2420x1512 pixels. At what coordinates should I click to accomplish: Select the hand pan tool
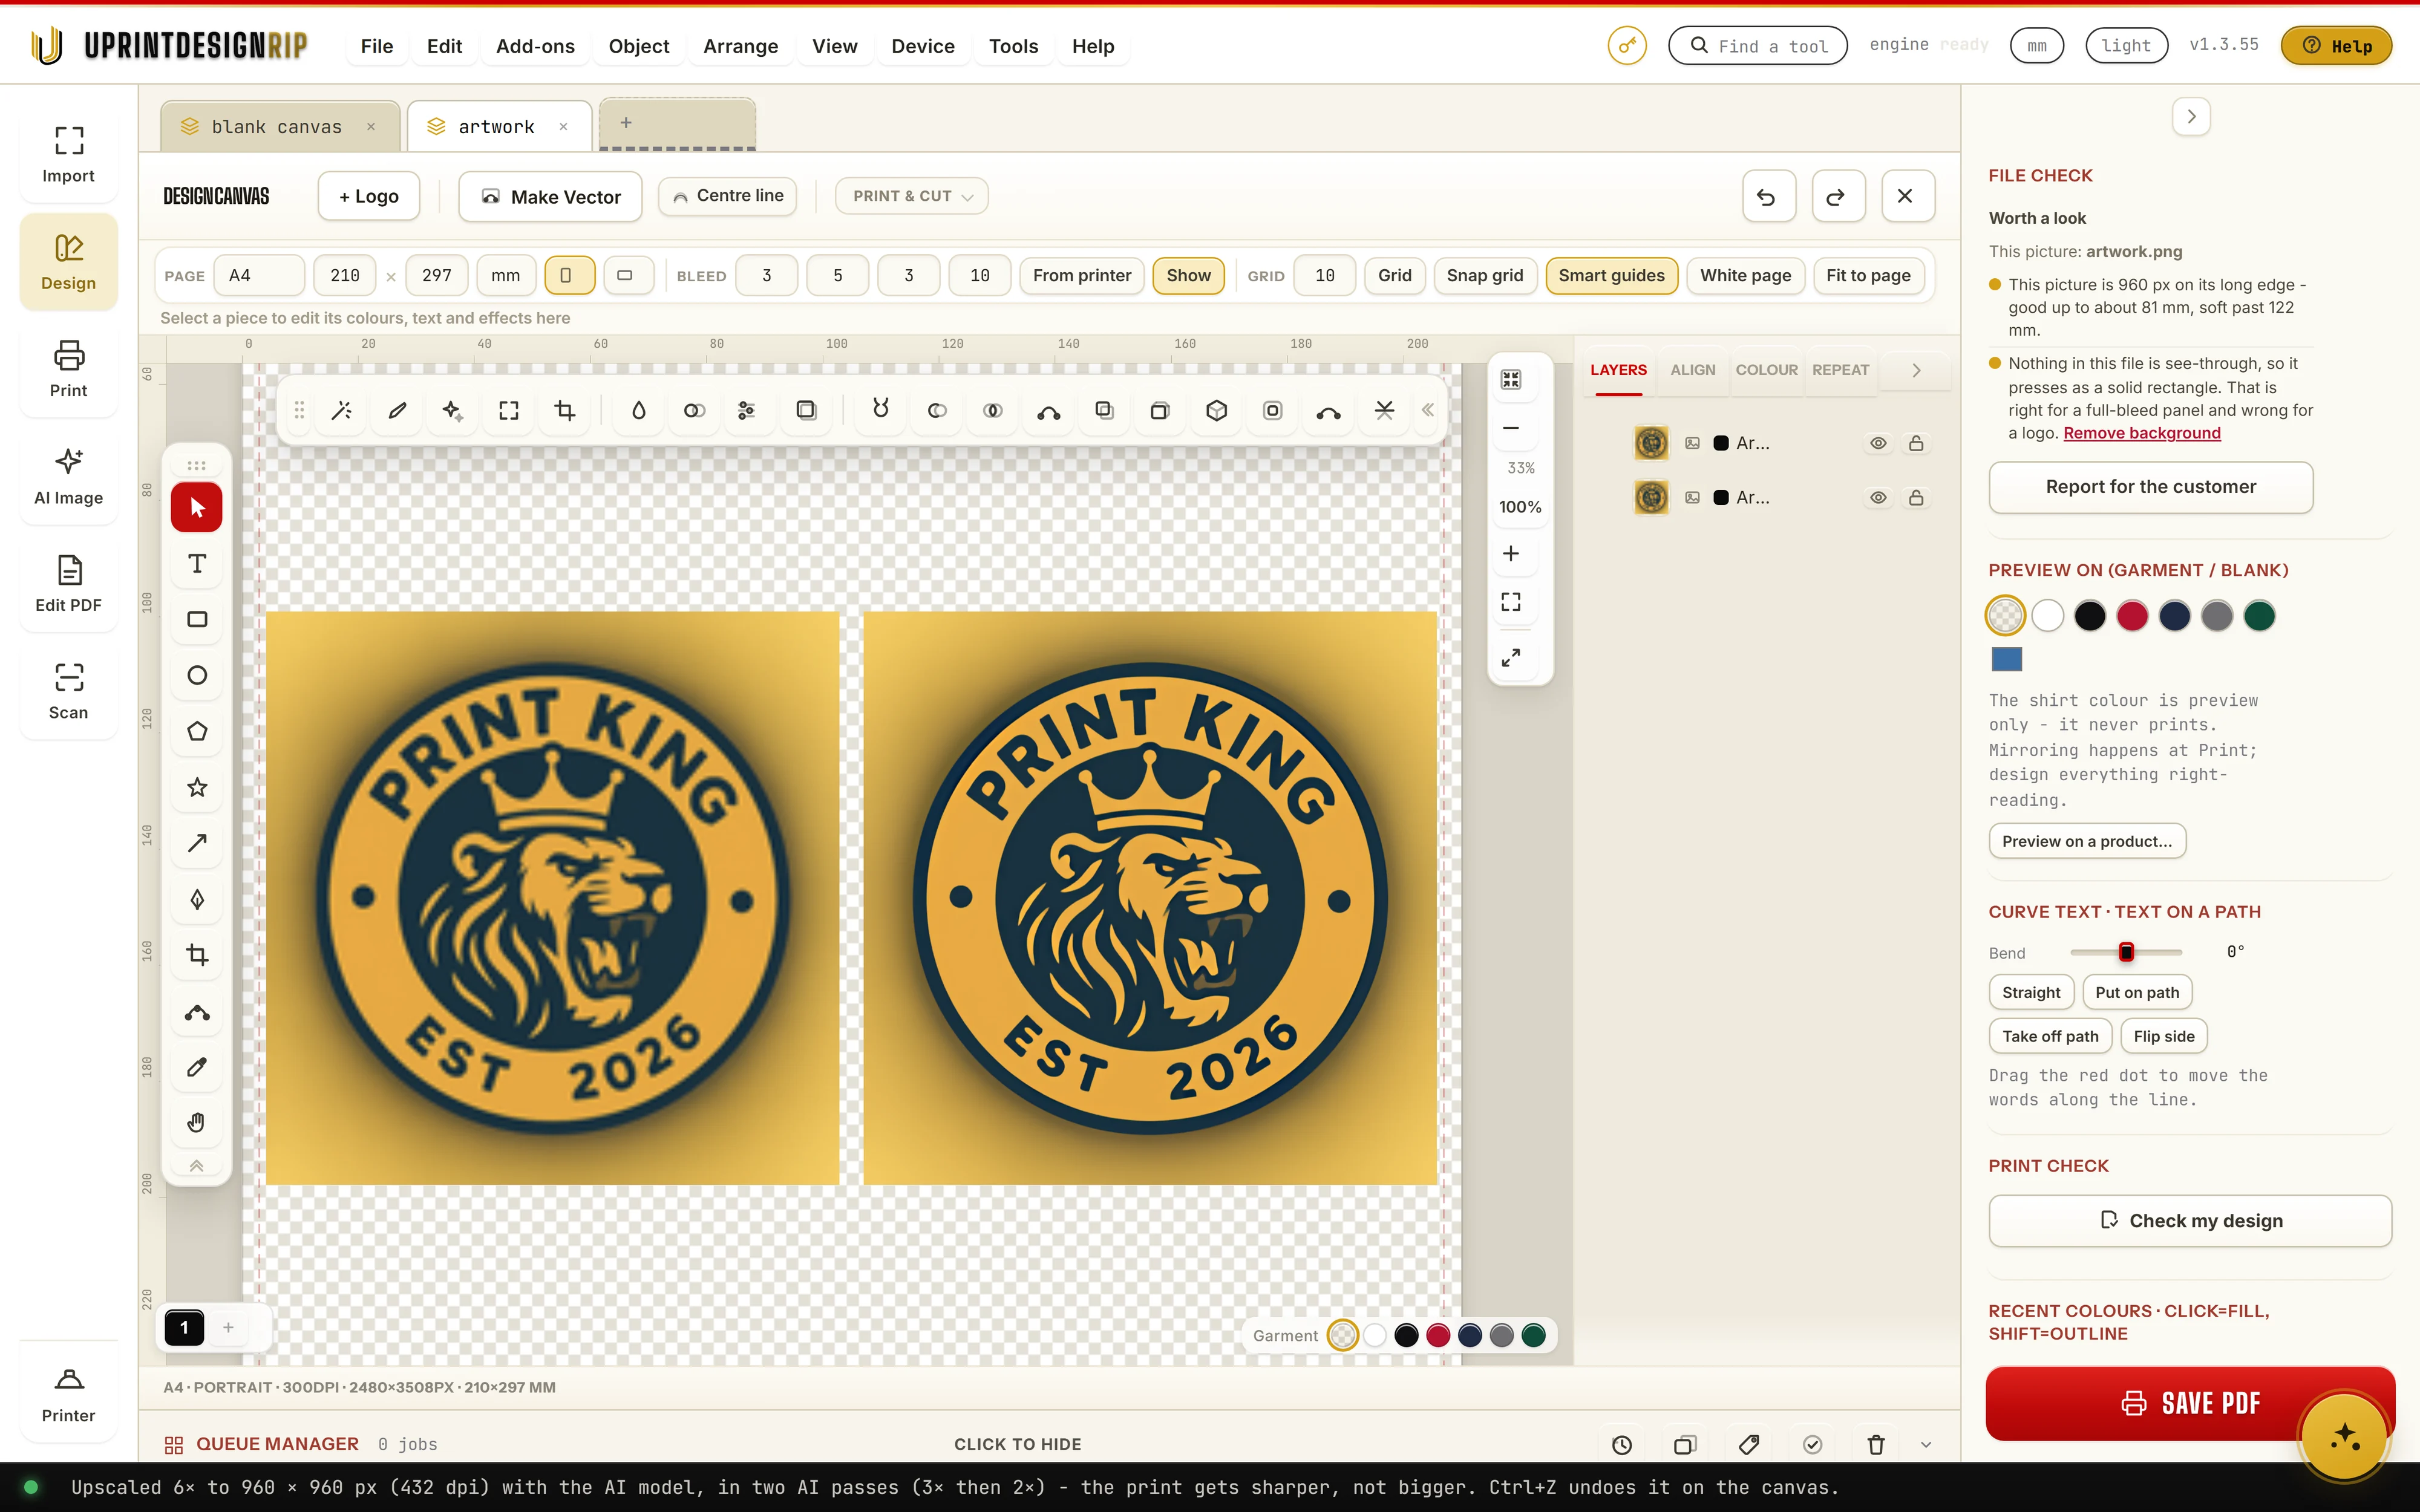coord(197,1123)
